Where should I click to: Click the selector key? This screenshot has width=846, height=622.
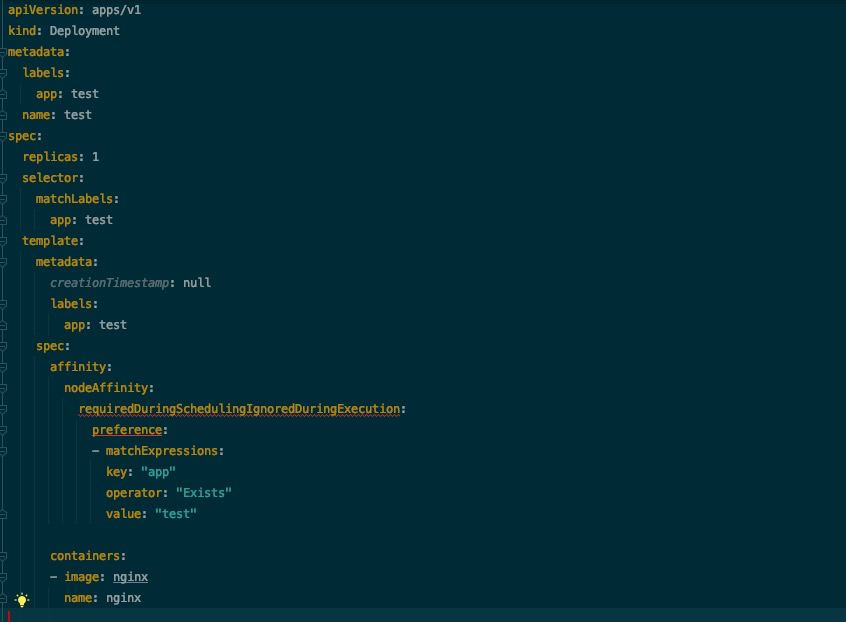(x=50, y=178)
